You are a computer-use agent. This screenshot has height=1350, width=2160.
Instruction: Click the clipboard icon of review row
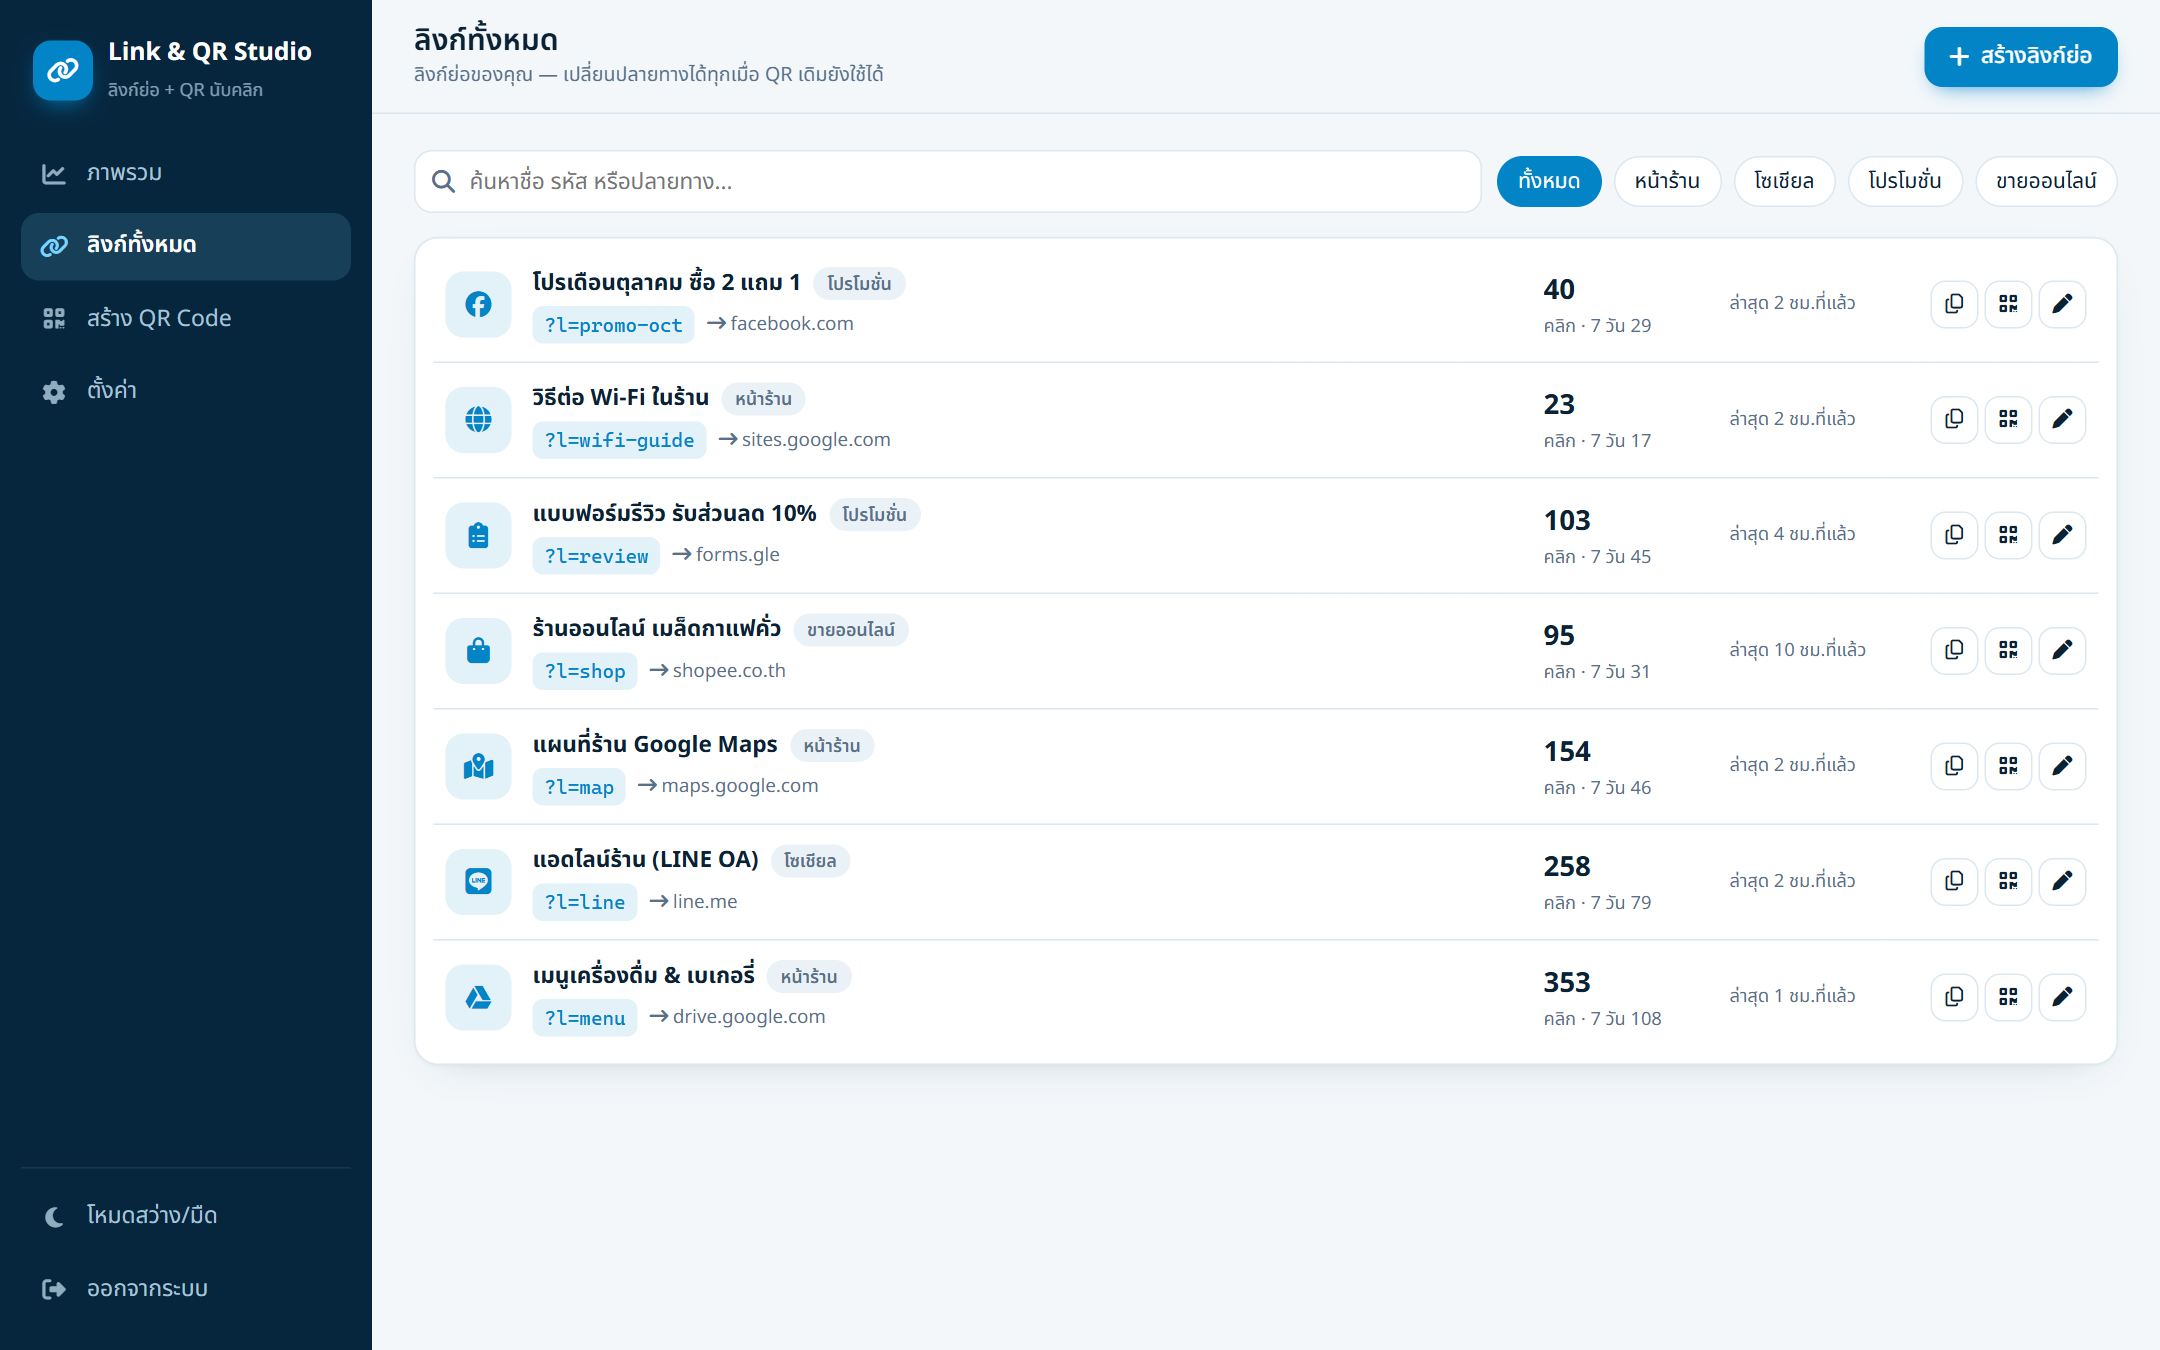479,535
